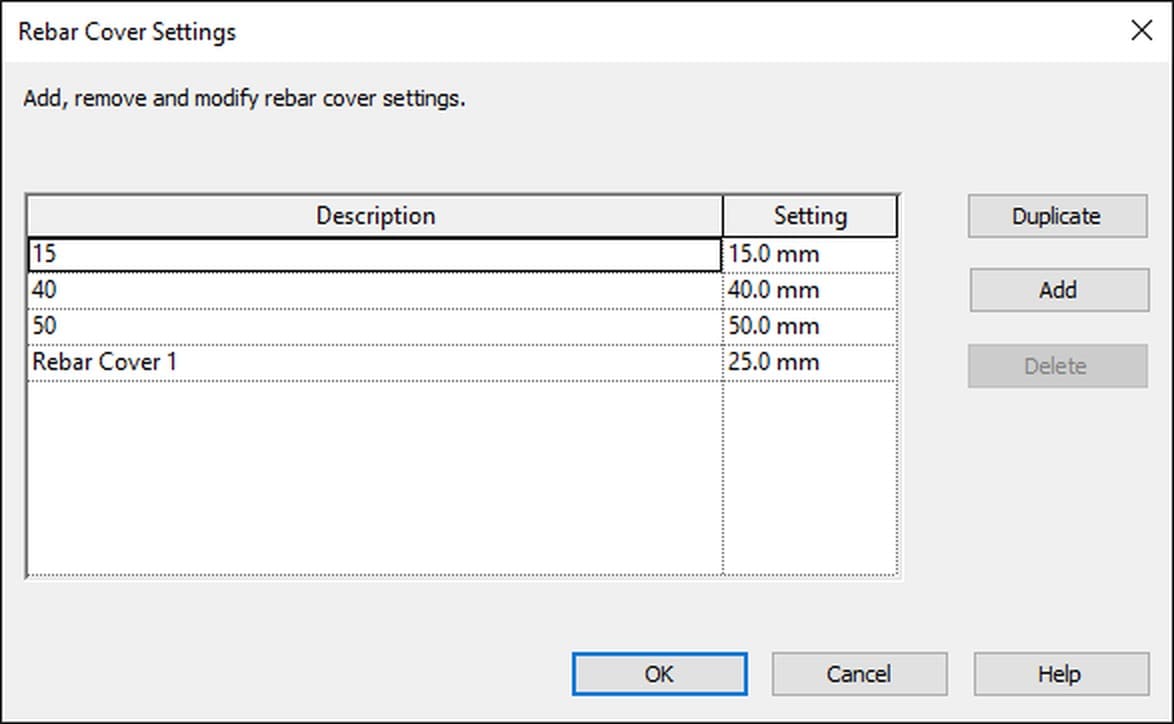Edit the 15.0 mm setting cell

tap(810, 255)
